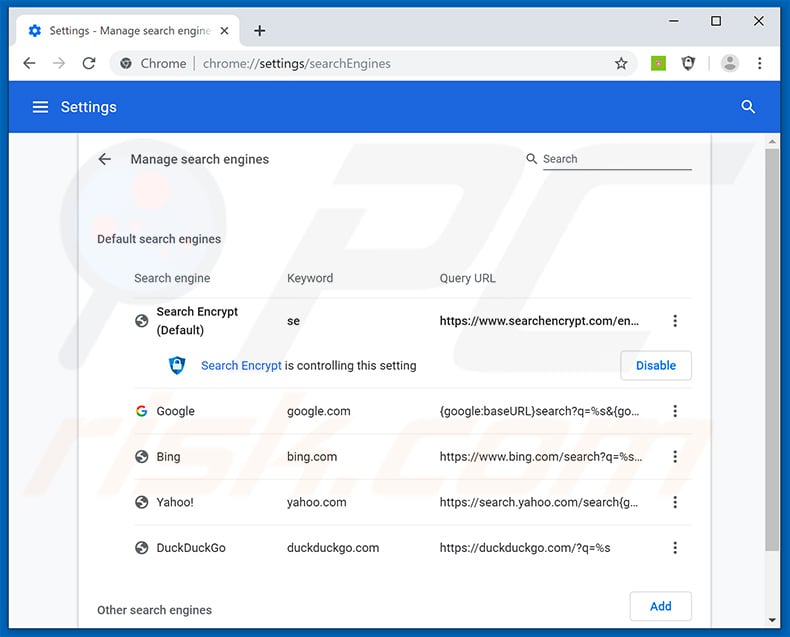
Task: Click the searchencrypt.com query URL
Action: click(539, 321)
